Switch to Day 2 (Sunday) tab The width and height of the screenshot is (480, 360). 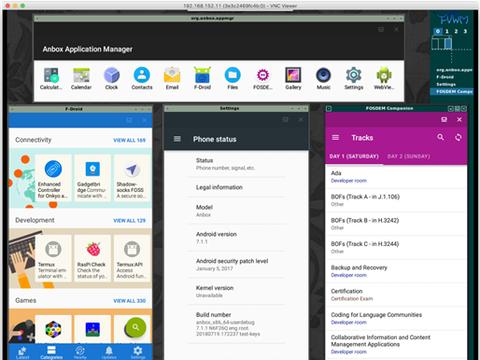(x=408, y=156)
